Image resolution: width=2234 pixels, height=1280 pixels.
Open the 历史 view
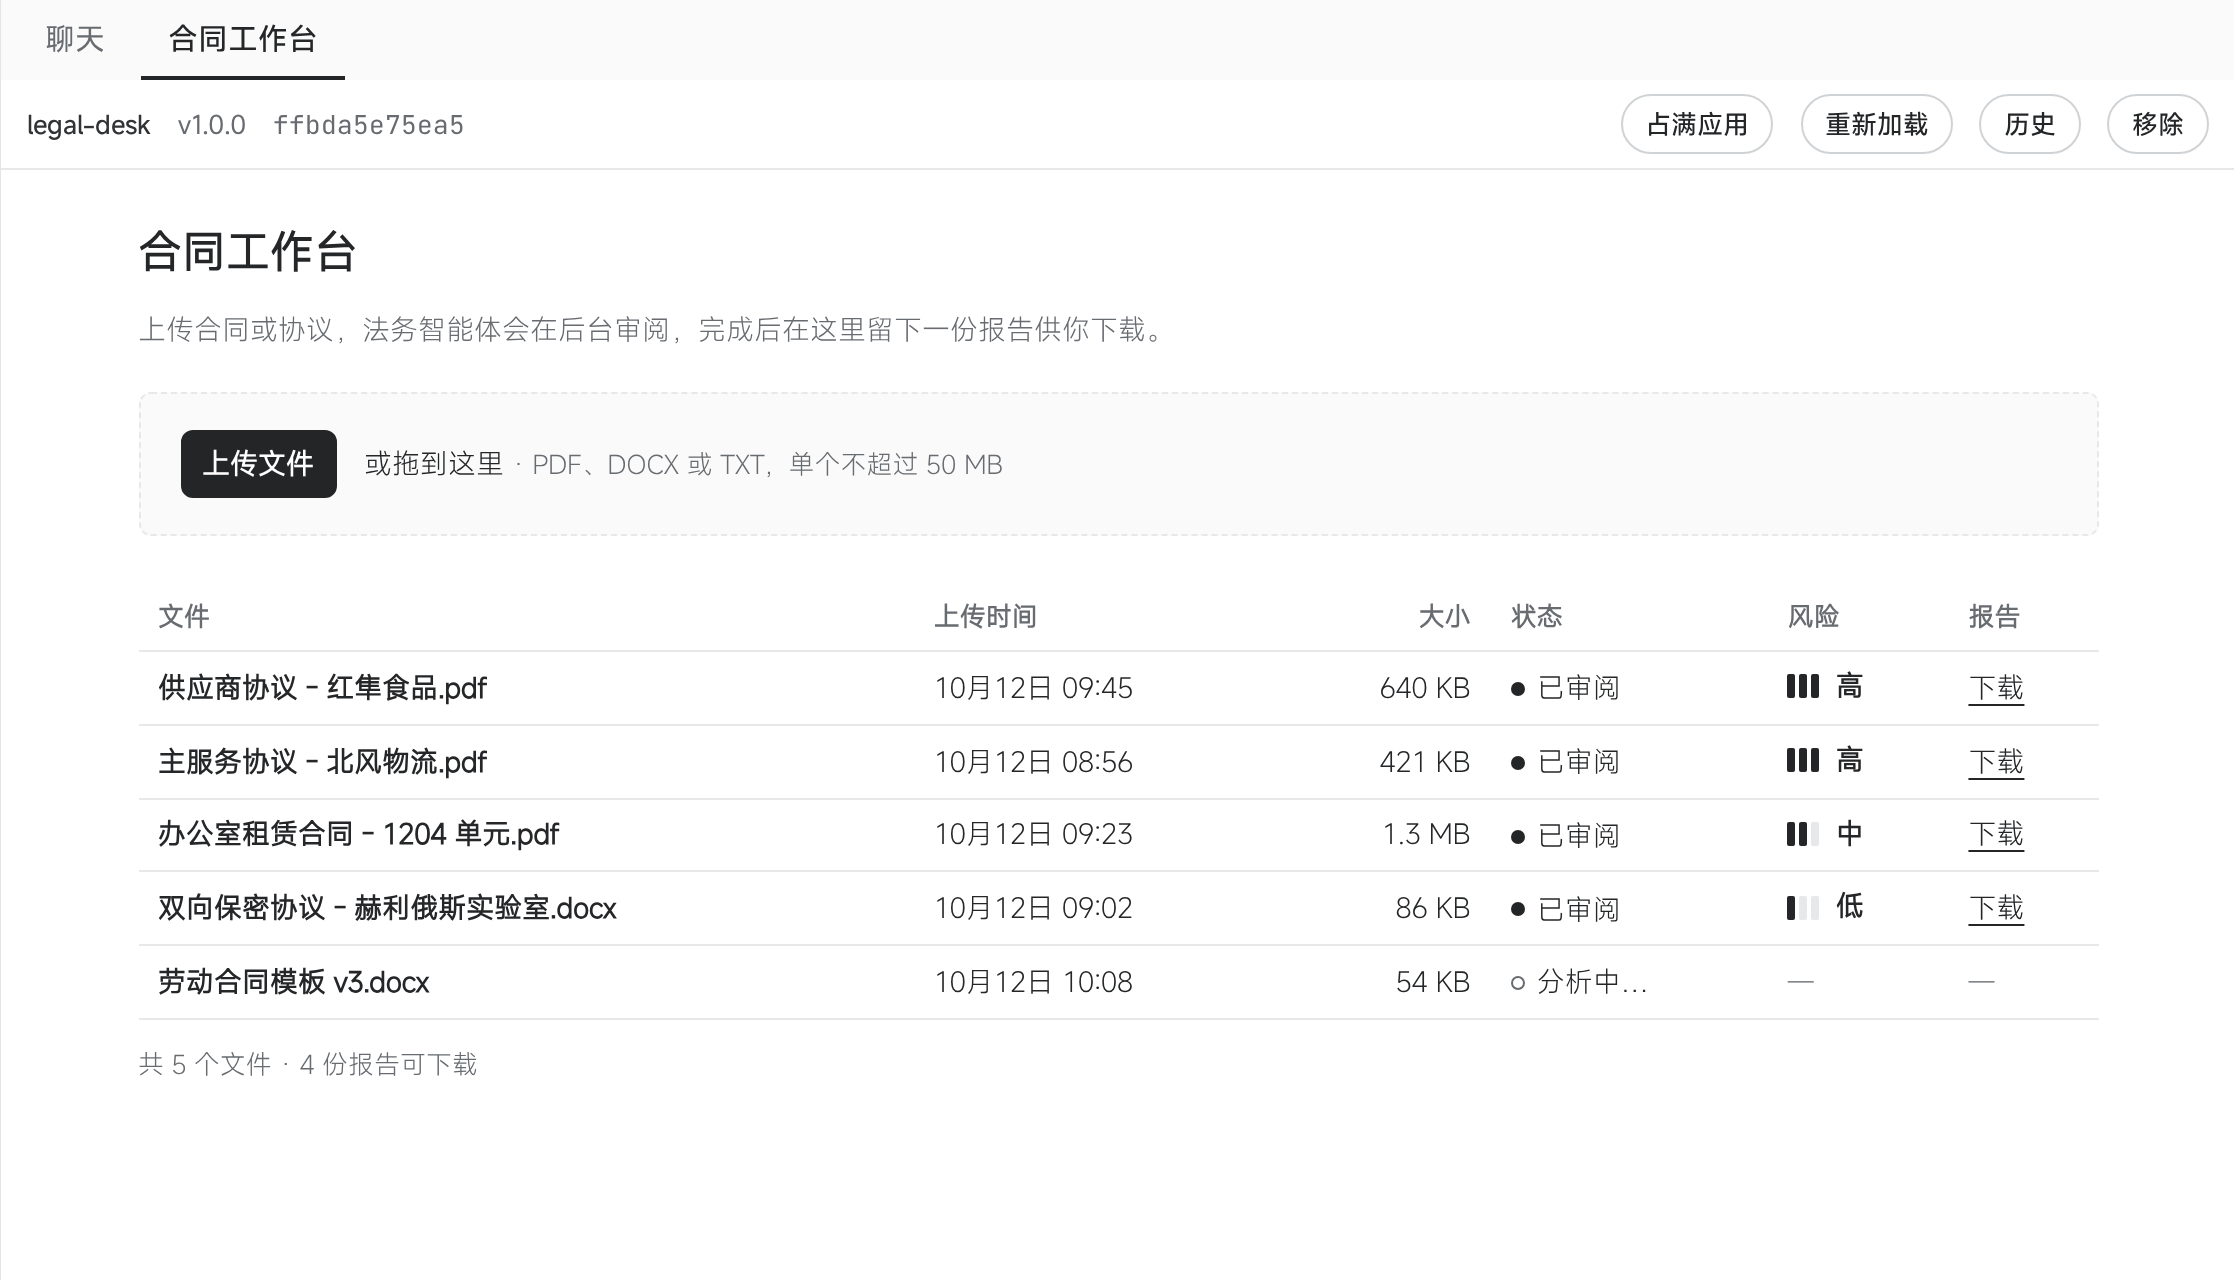tap(2029, 124)
